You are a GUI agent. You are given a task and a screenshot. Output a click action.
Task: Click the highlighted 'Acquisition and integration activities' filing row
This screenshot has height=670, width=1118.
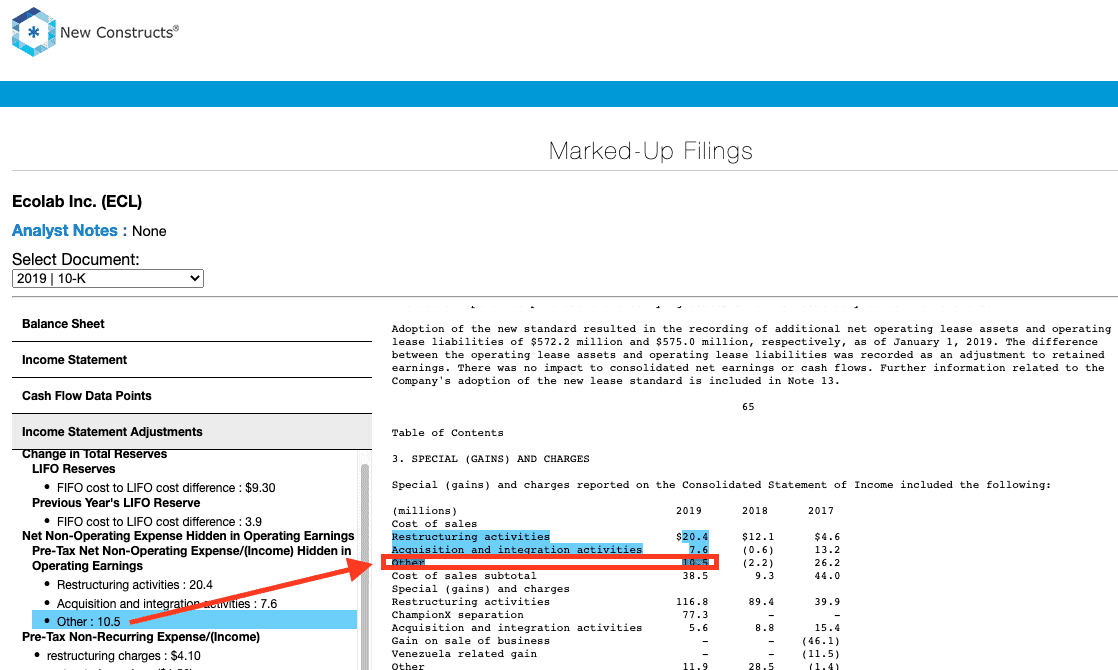coord(517,550)
